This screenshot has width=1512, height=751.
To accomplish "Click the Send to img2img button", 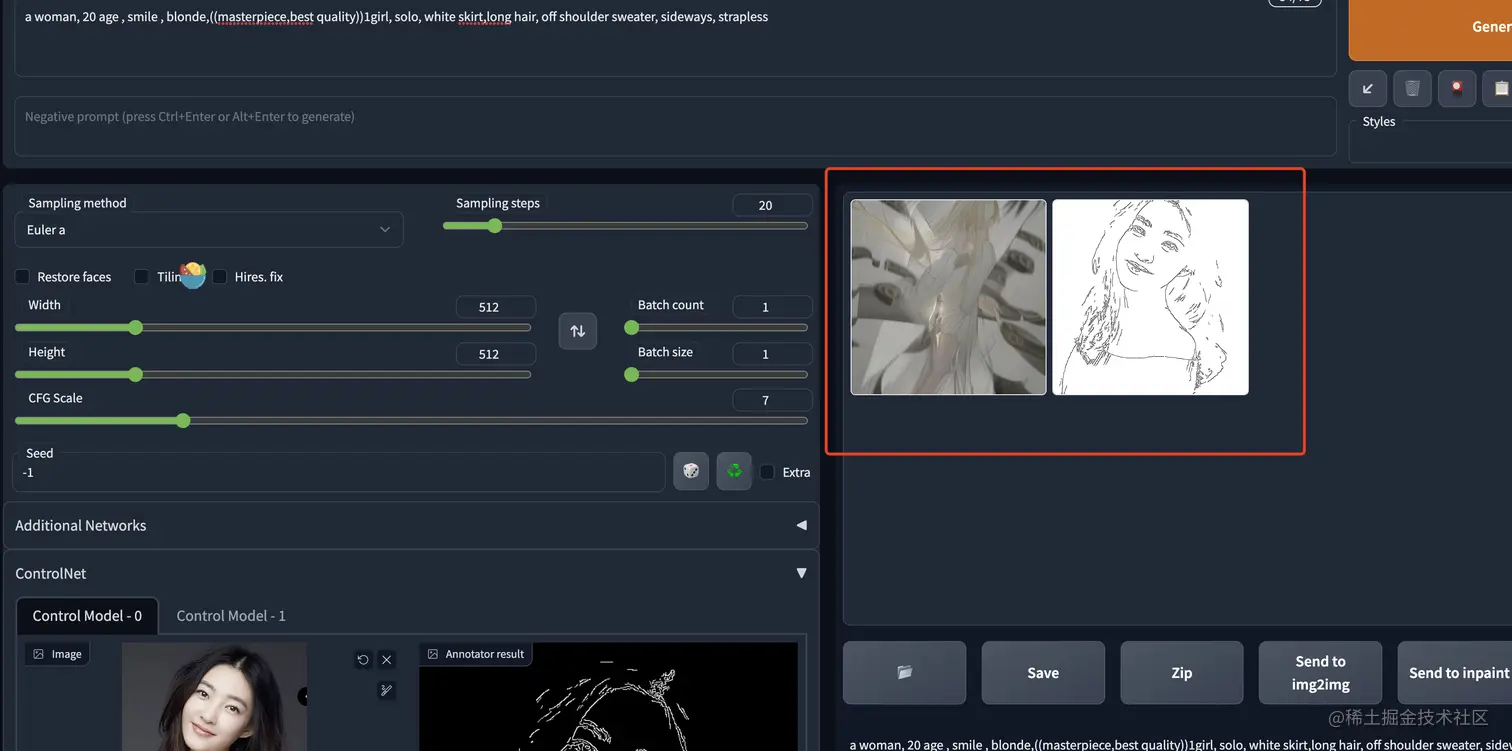I will 1320,672.
